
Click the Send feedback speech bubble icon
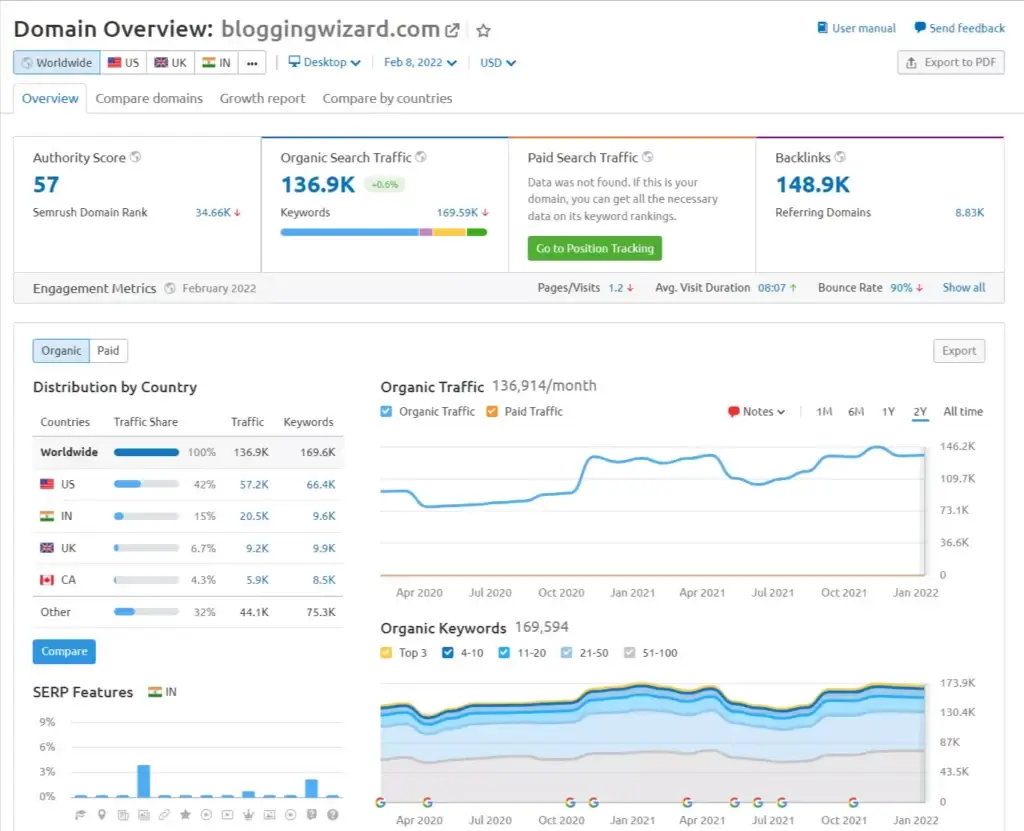920,27
